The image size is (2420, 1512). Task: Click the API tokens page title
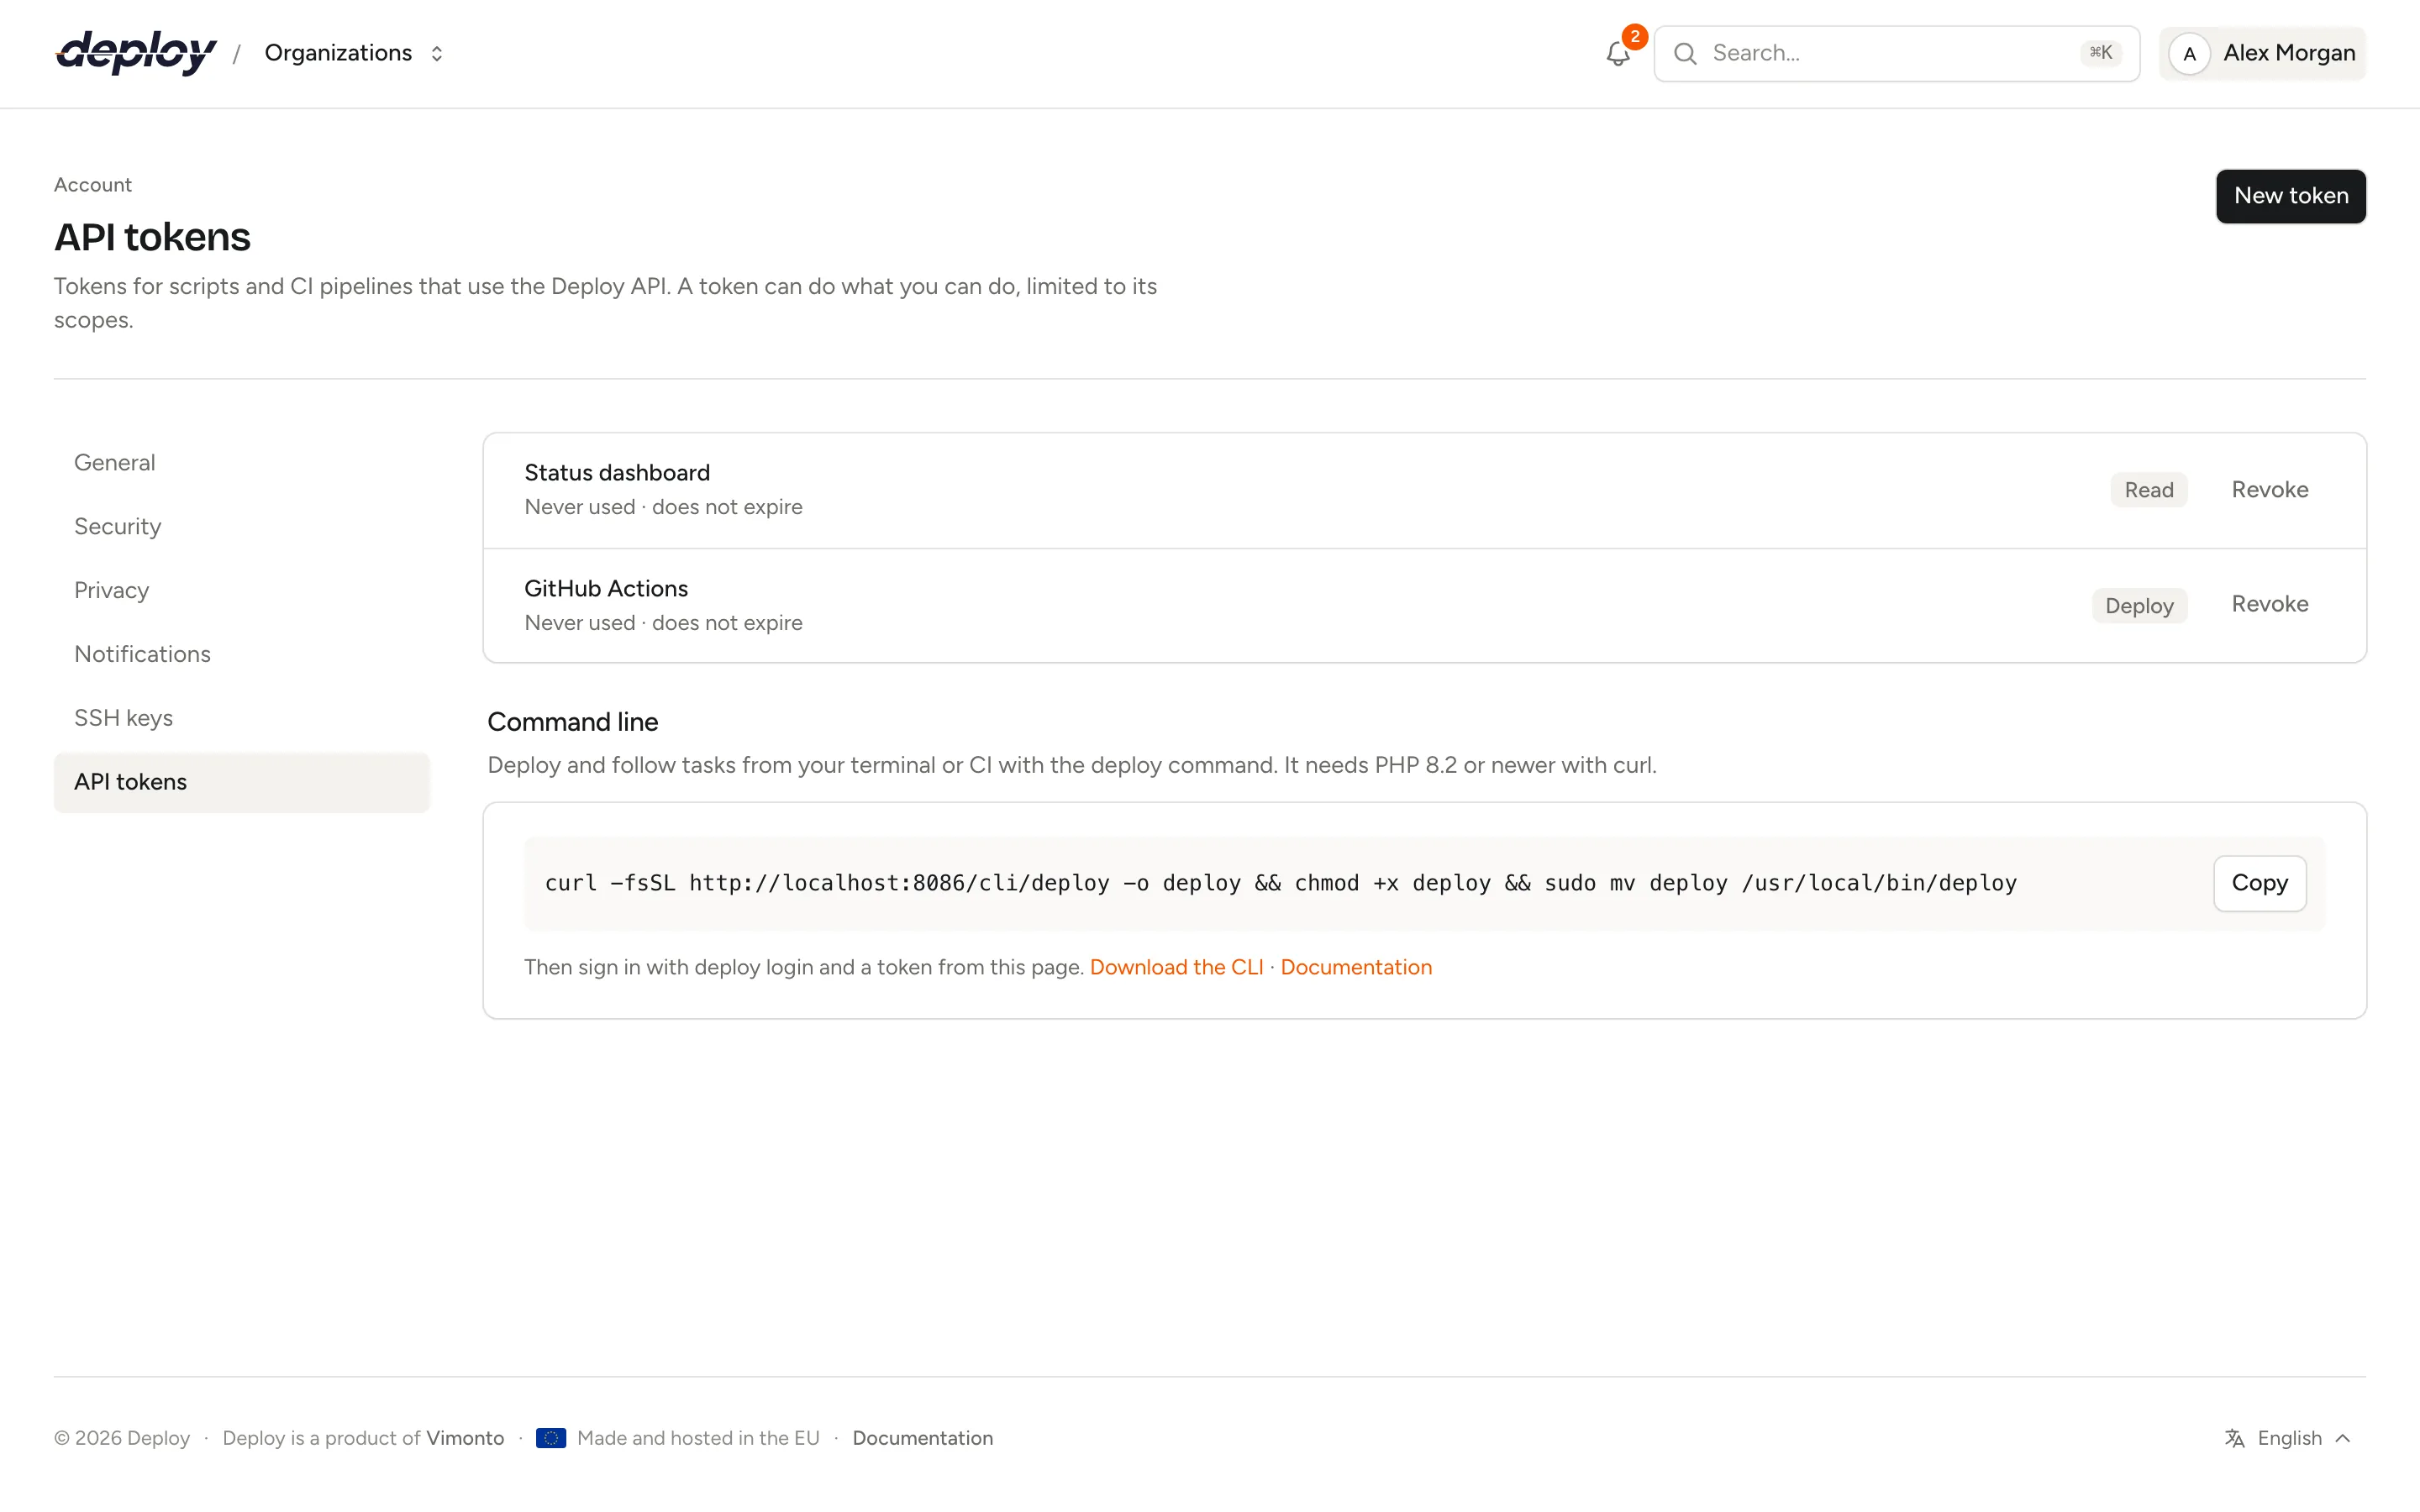(x=152, y=237)
